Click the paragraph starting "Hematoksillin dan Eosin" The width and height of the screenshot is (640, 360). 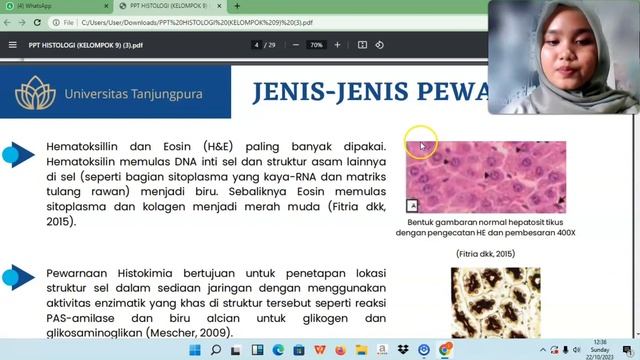pyautogui.click(x=216, y=184)
